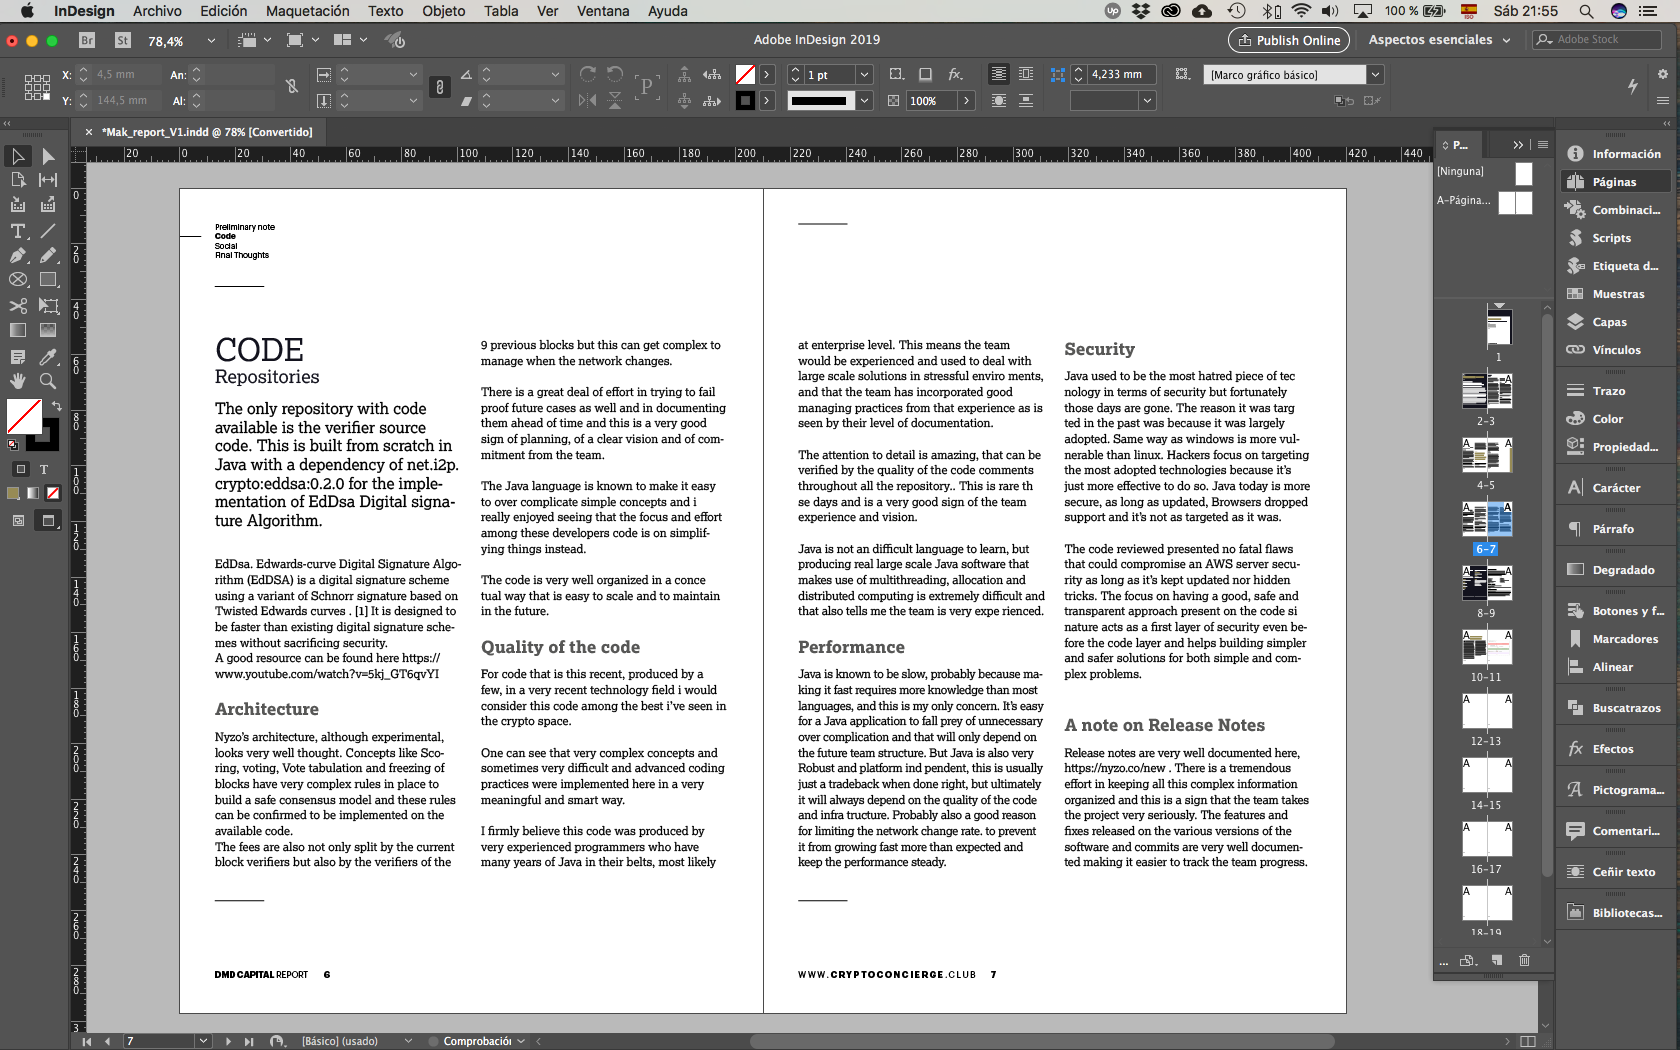The image size is (1680, 1050).
Task: Select the Scissors tool
Action: coord(18,306)
